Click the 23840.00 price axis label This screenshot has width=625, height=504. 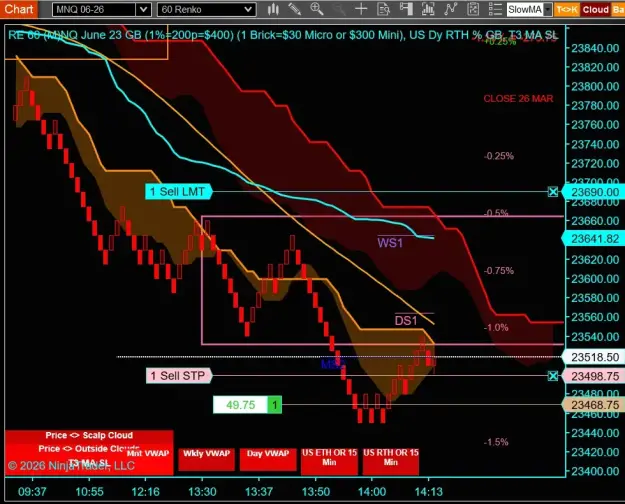pos(595,48)
